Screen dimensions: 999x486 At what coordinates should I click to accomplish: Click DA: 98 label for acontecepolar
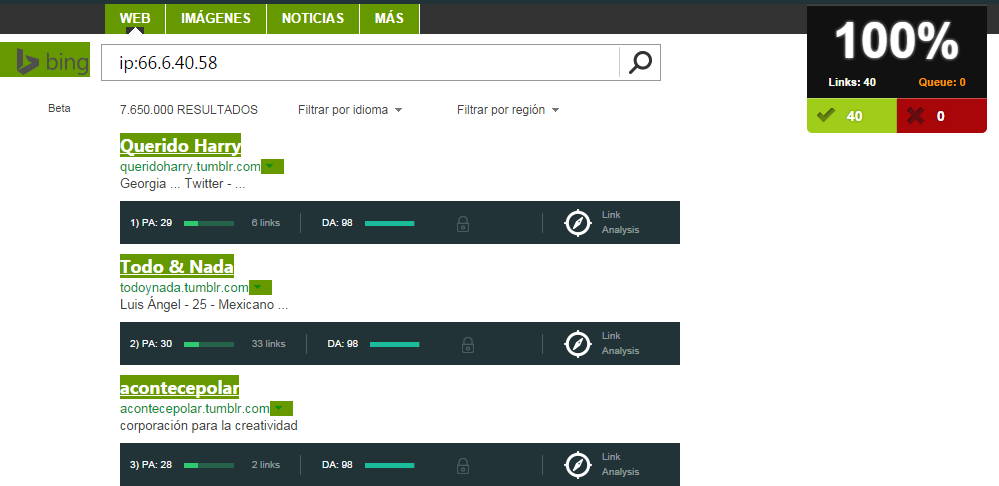[x=338, y=465]
